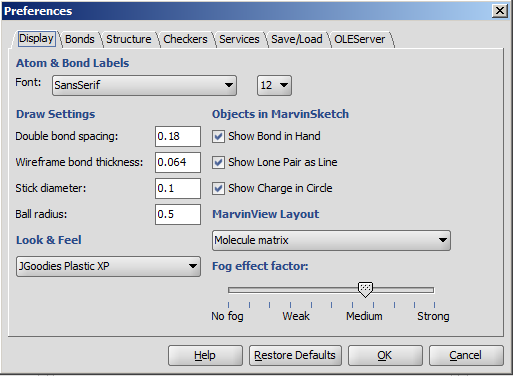Click the Wireframe bond thickness field
The image size is (513, 376).
click(178, 162)
